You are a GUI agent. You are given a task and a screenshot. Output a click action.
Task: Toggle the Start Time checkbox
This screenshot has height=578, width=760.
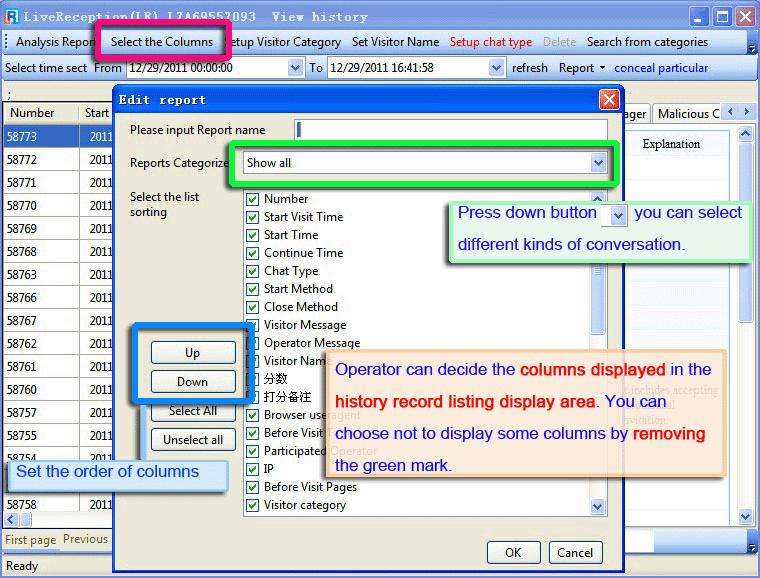coord(252,235)
